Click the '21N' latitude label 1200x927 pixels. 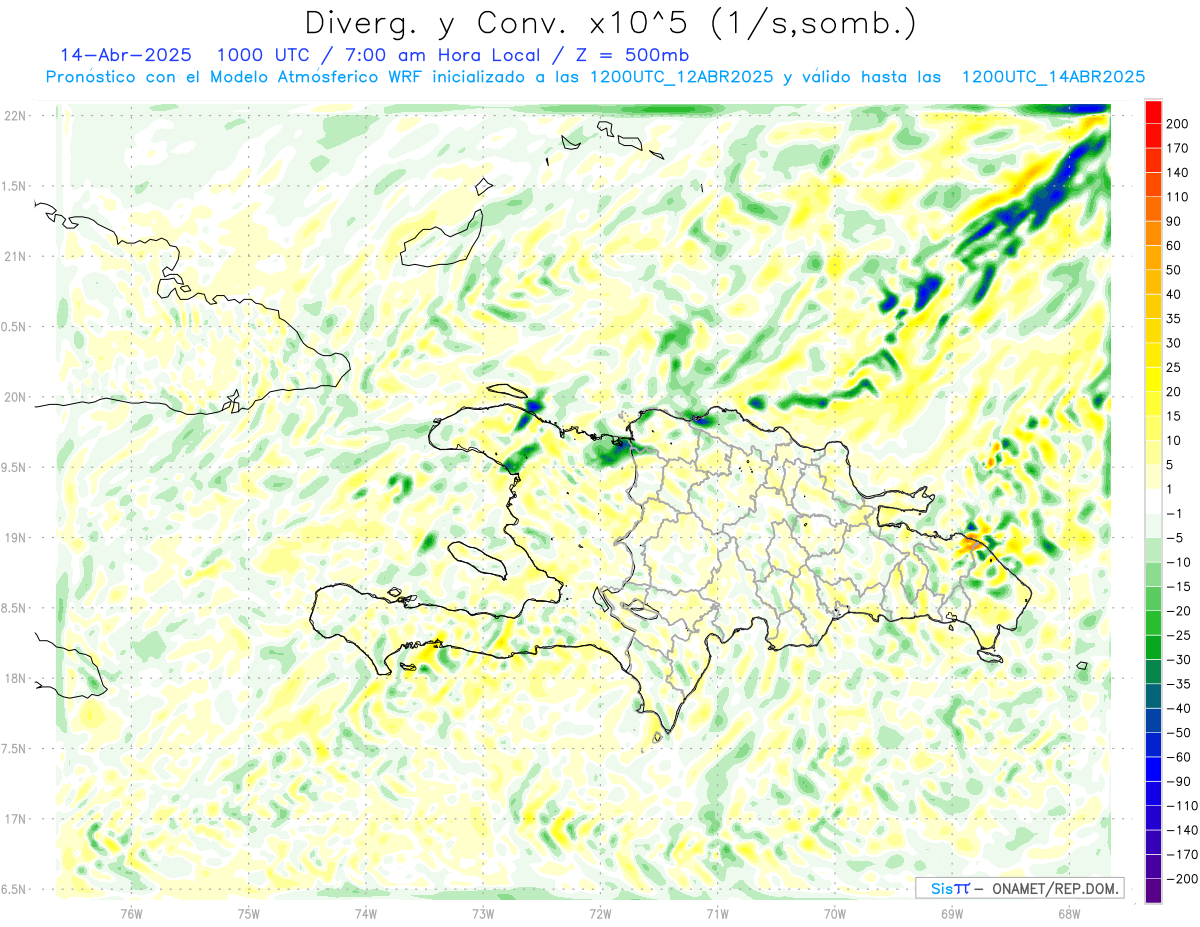tap(15, 256)
